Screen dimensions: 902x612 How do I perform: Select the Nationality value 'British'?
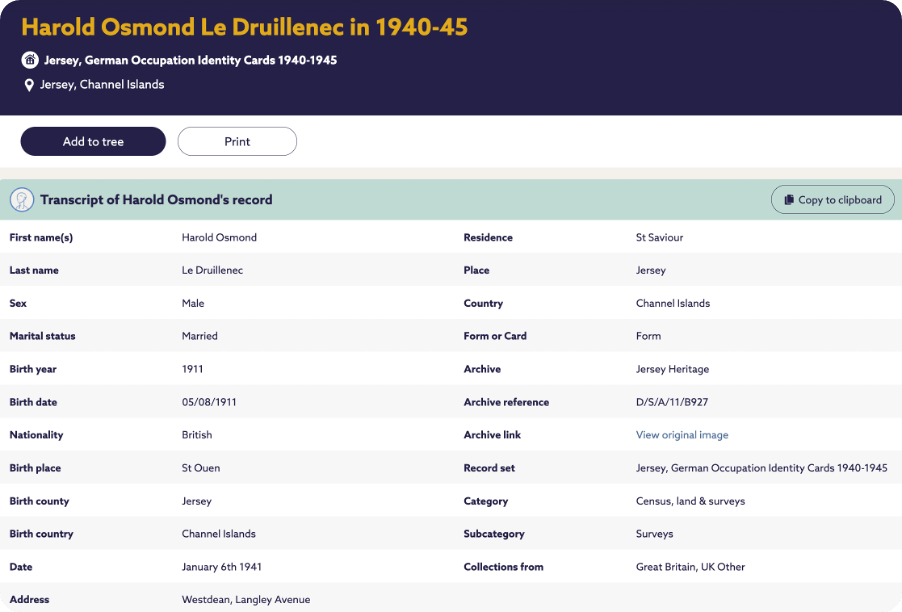point(197,435)
